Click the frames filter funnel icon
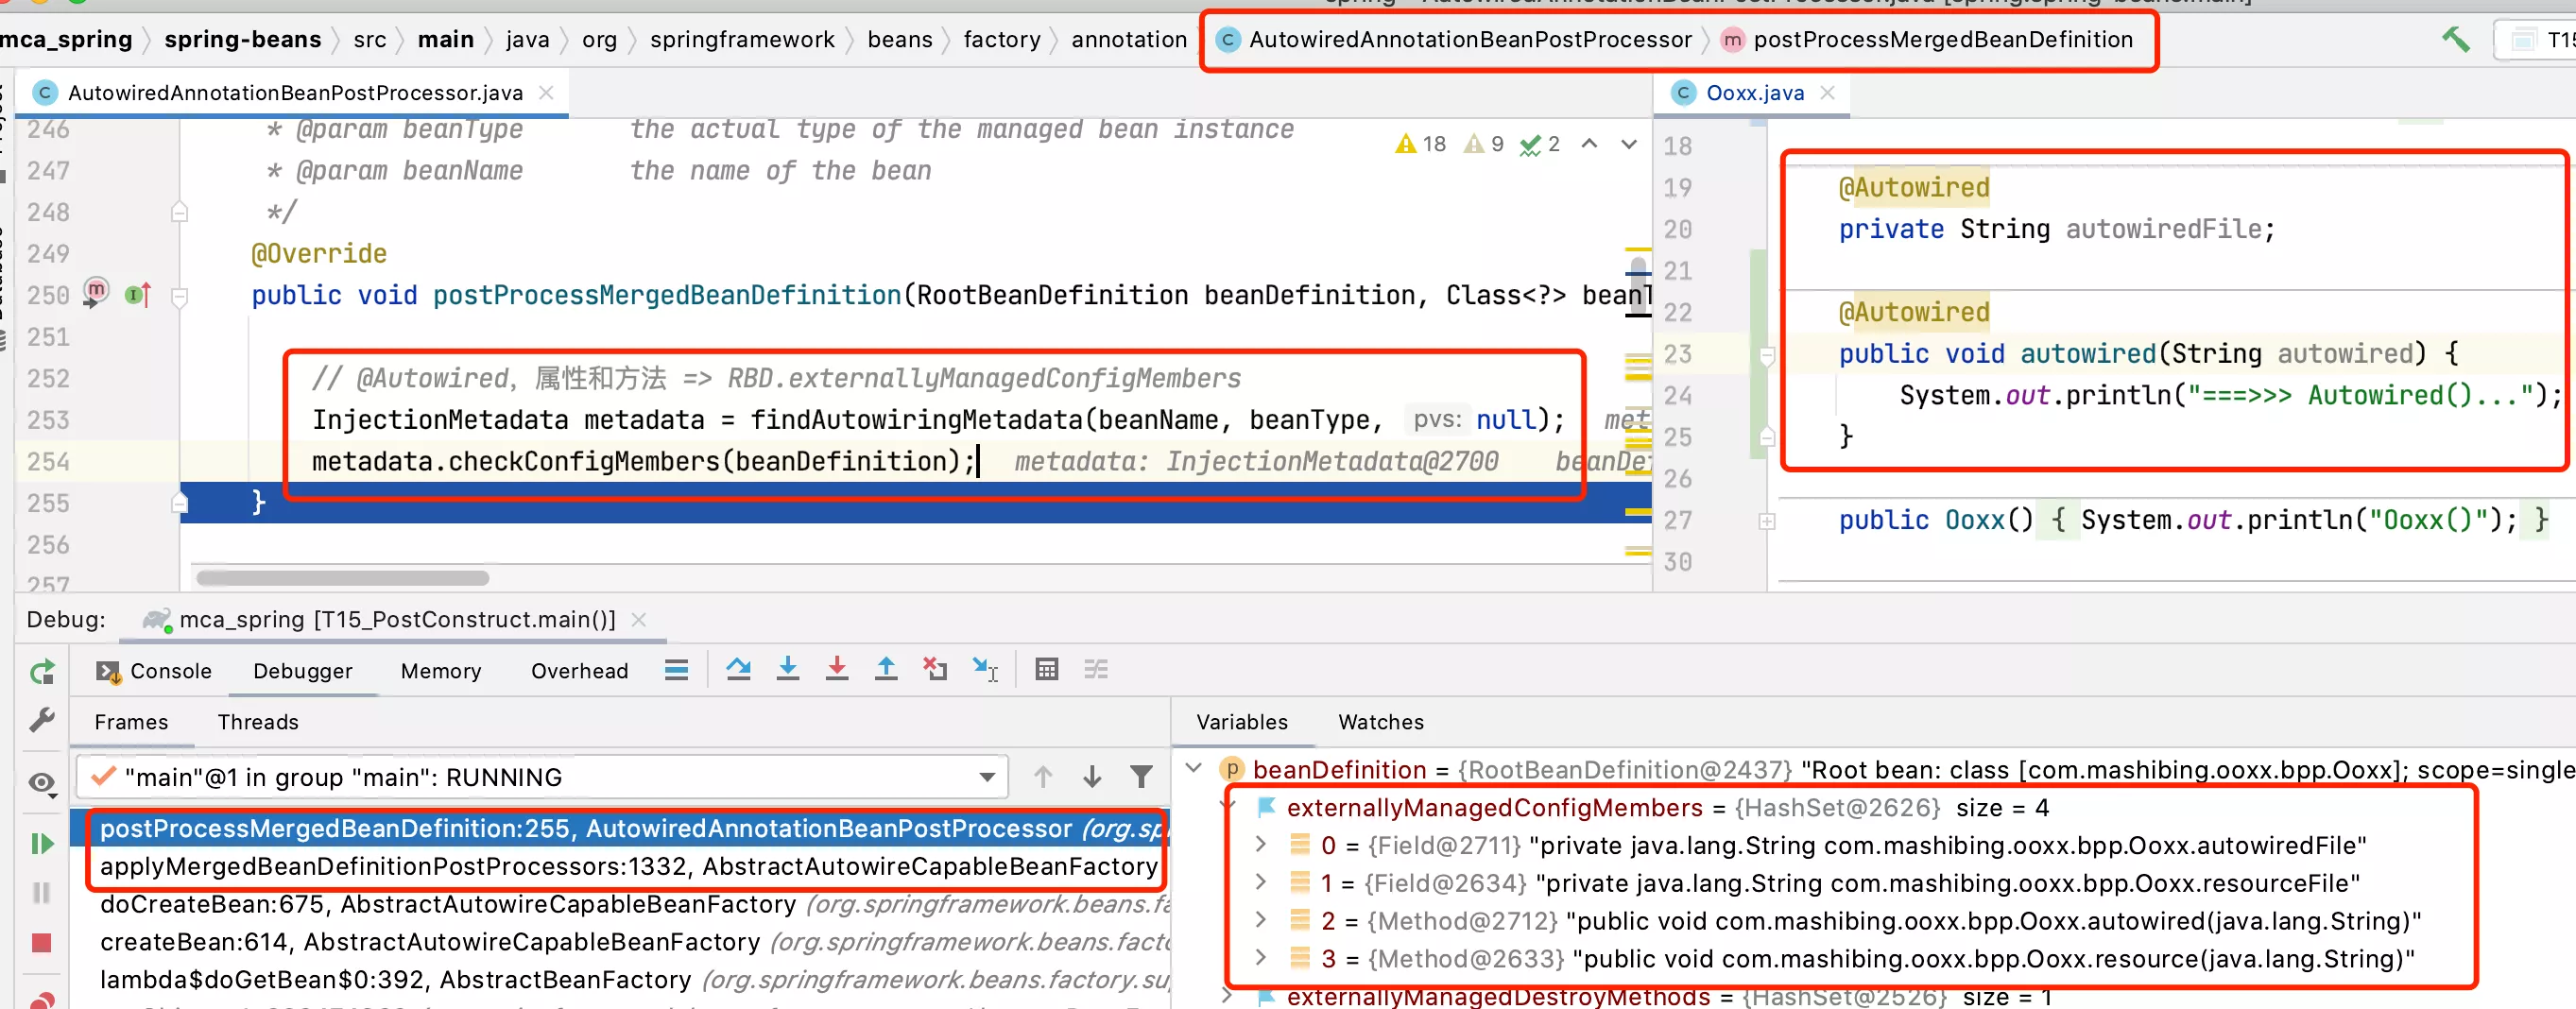 (1141, 777)
